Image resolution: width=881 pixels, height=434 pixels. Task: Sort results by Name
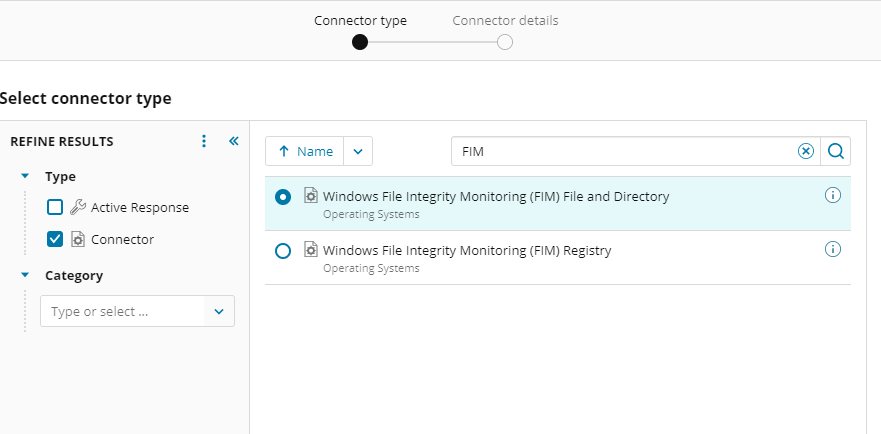click(305, 151)
